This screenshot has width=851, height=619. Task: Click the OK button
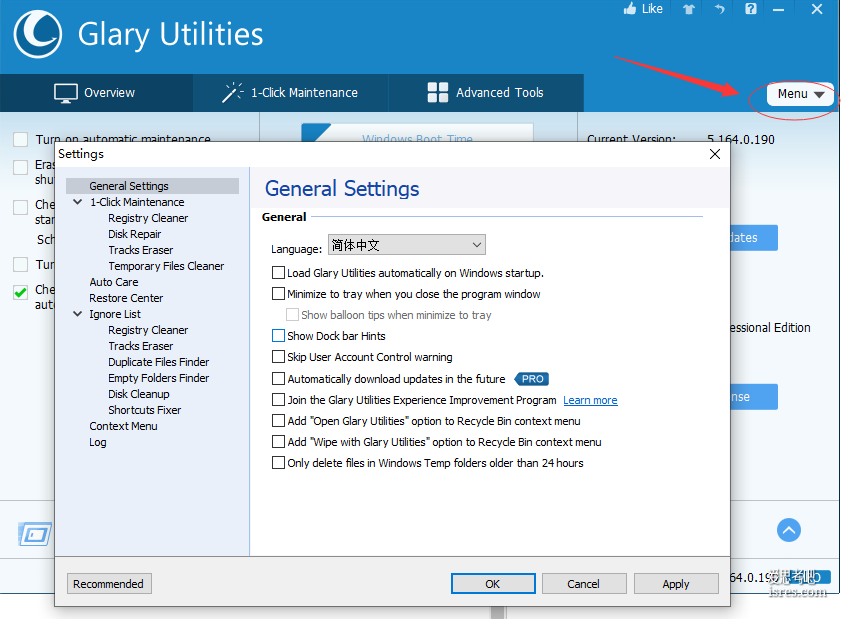pyautogui.click(x=493, y=584)
